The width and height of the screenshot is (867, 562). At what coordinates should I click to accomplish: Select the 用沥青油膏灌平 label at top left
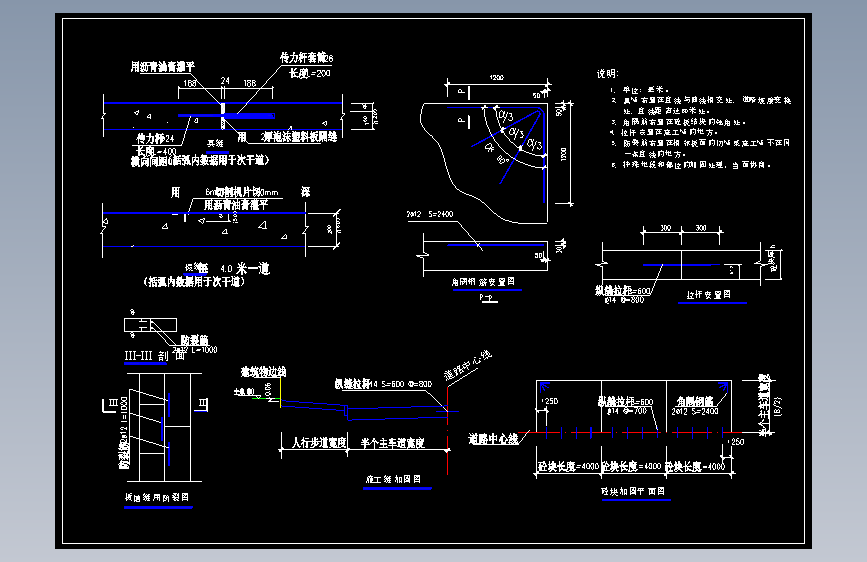tap(163, 67)
